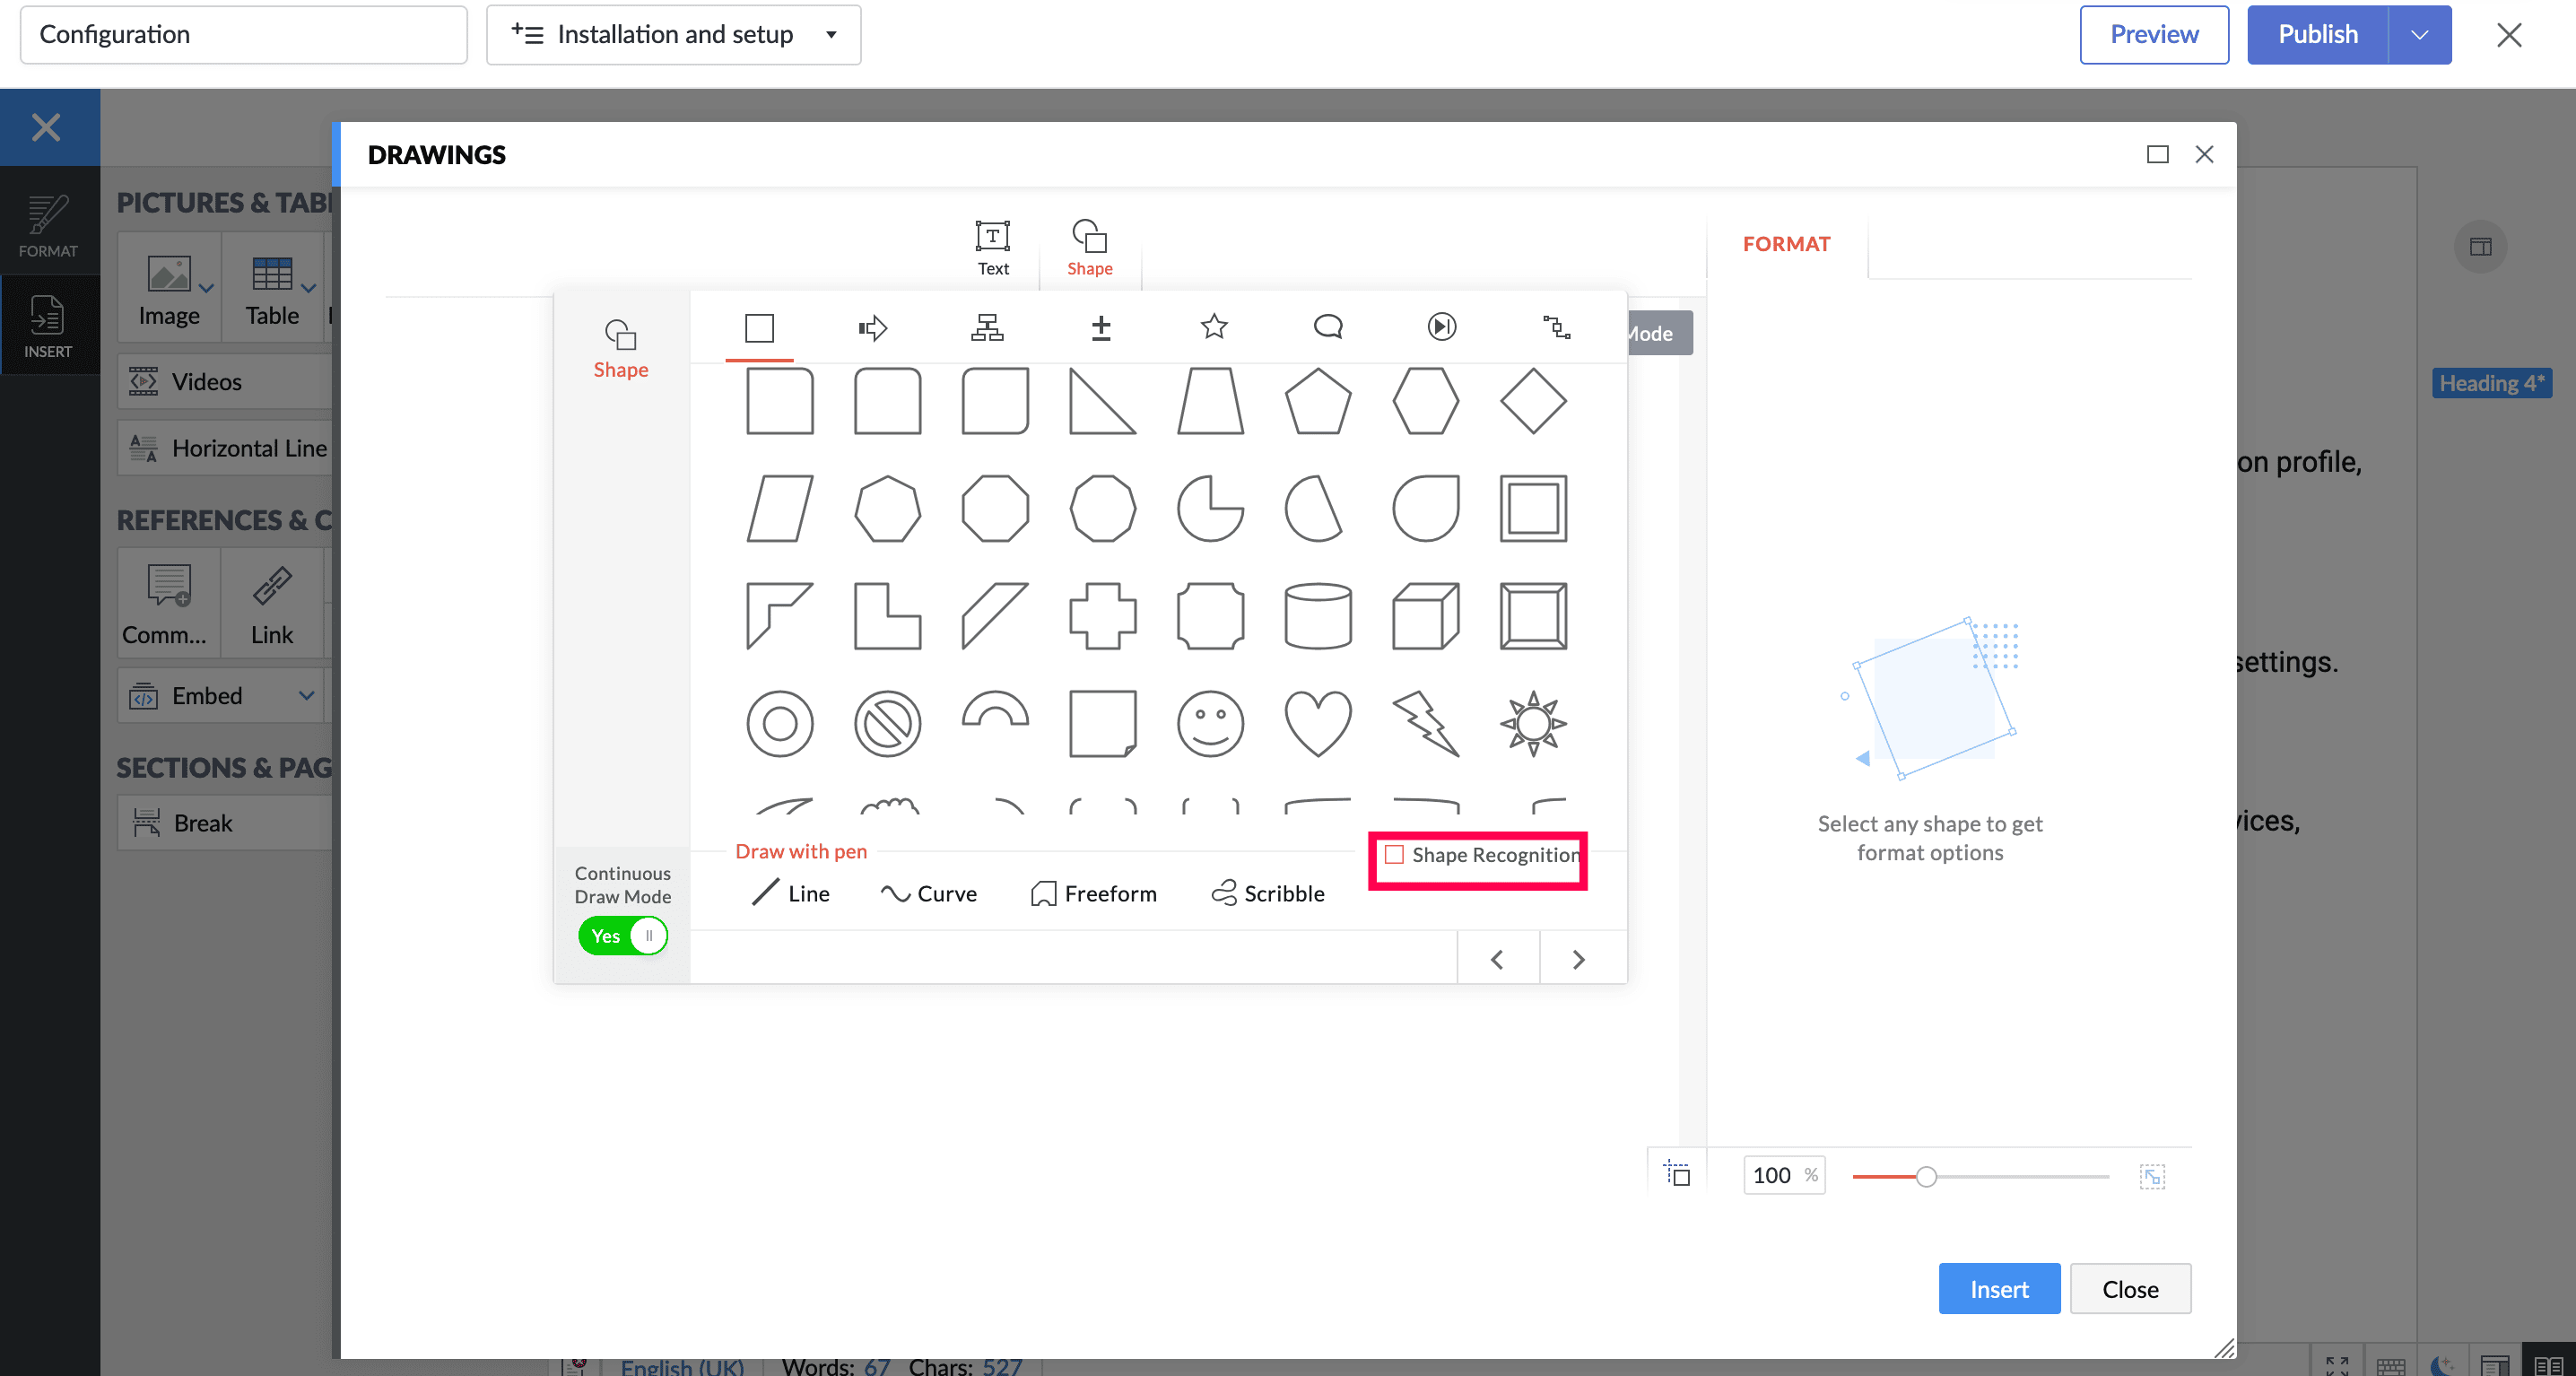Enable the Shape Recognition checkbox
The image size is (2576, 1376).
pos(1394,855)
